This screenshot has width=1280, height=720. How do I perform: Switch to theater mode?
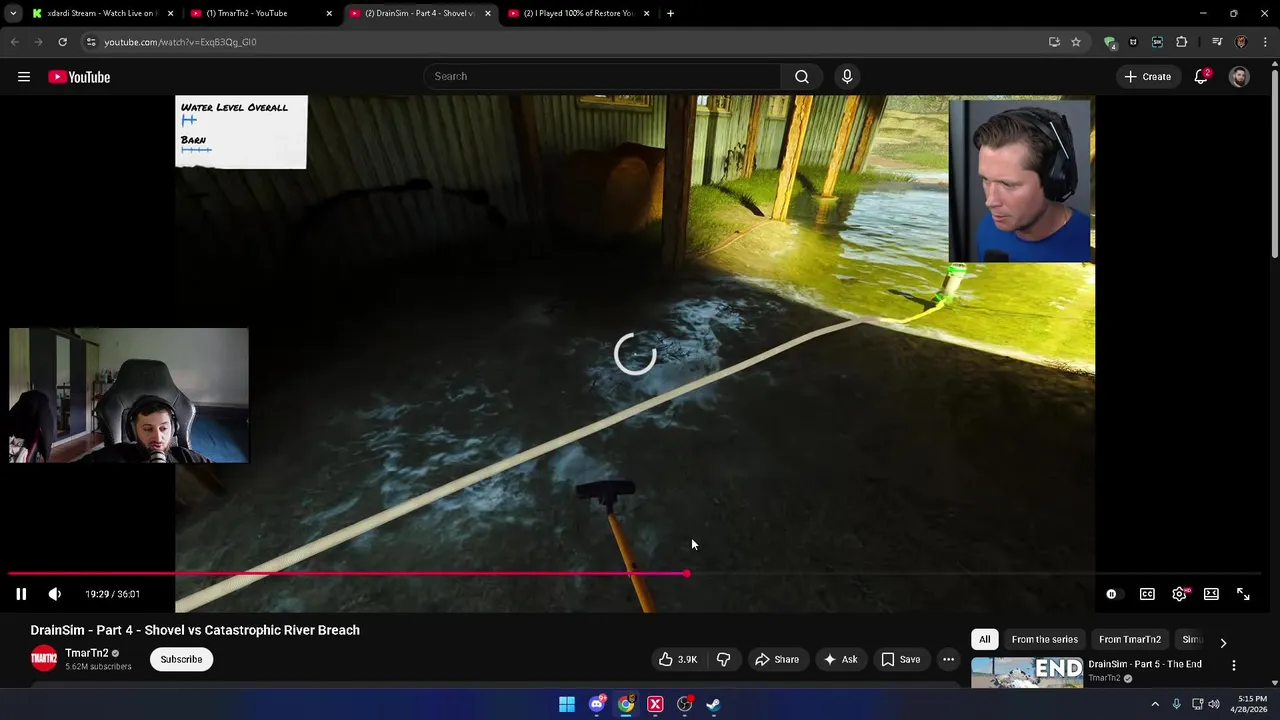pyautogui.click(x=1211, y=594)
